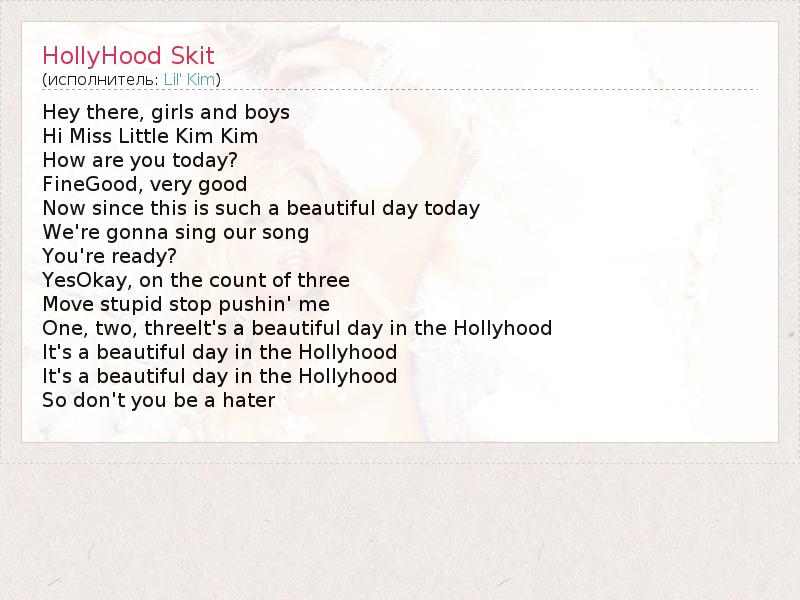Click on "How are you today?" line
Screen dimensions: 800x600
point(140,160)
